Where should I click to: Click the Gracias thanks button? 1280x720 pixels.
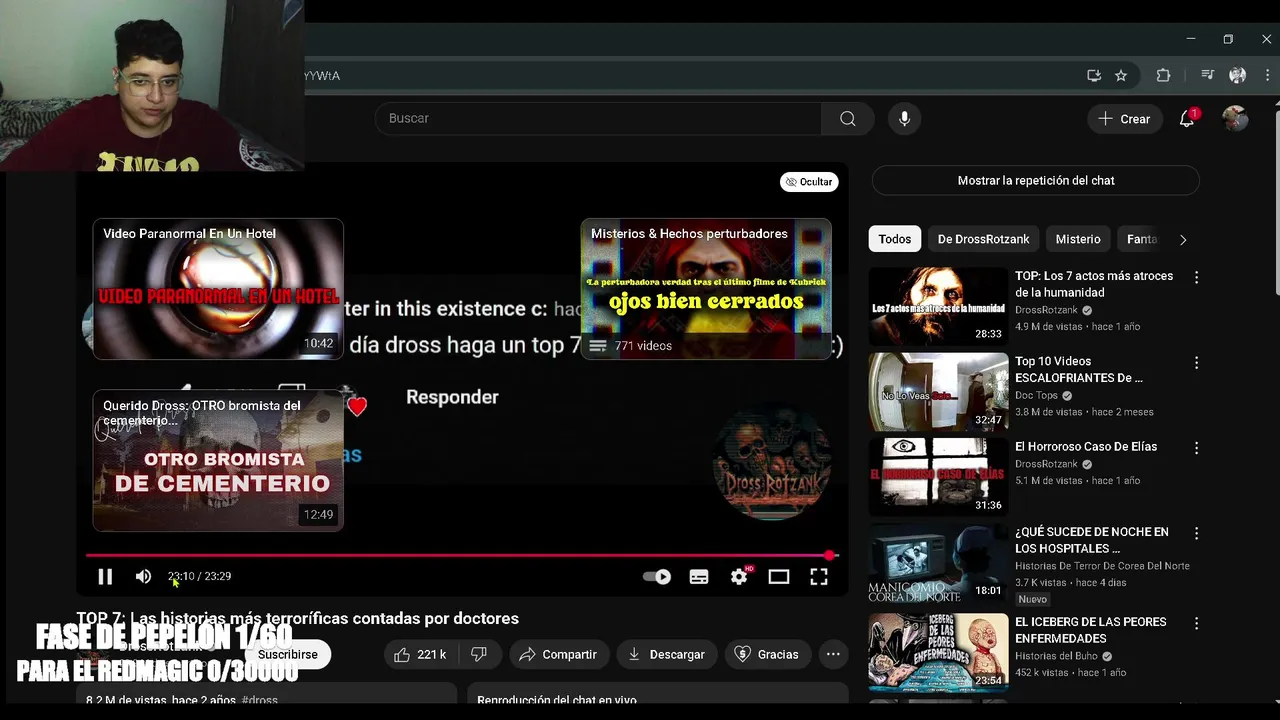pos(767,654)
